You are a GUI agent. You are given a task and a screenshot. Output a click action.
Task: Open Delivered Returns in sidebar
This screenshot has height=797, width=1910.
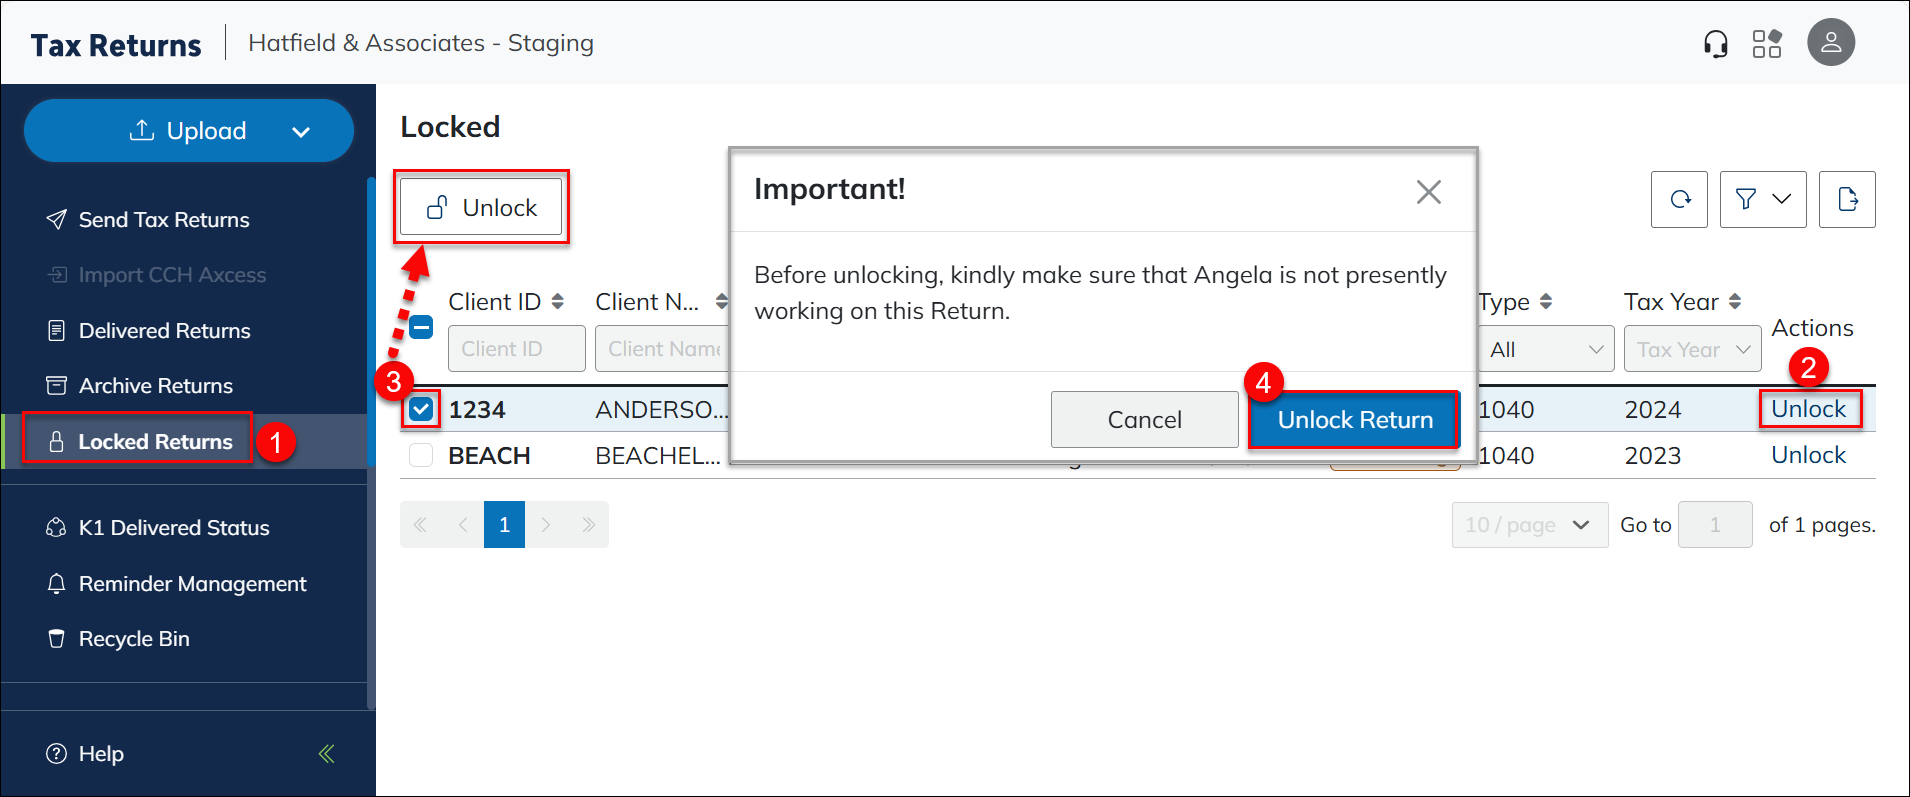coord(164,331)
